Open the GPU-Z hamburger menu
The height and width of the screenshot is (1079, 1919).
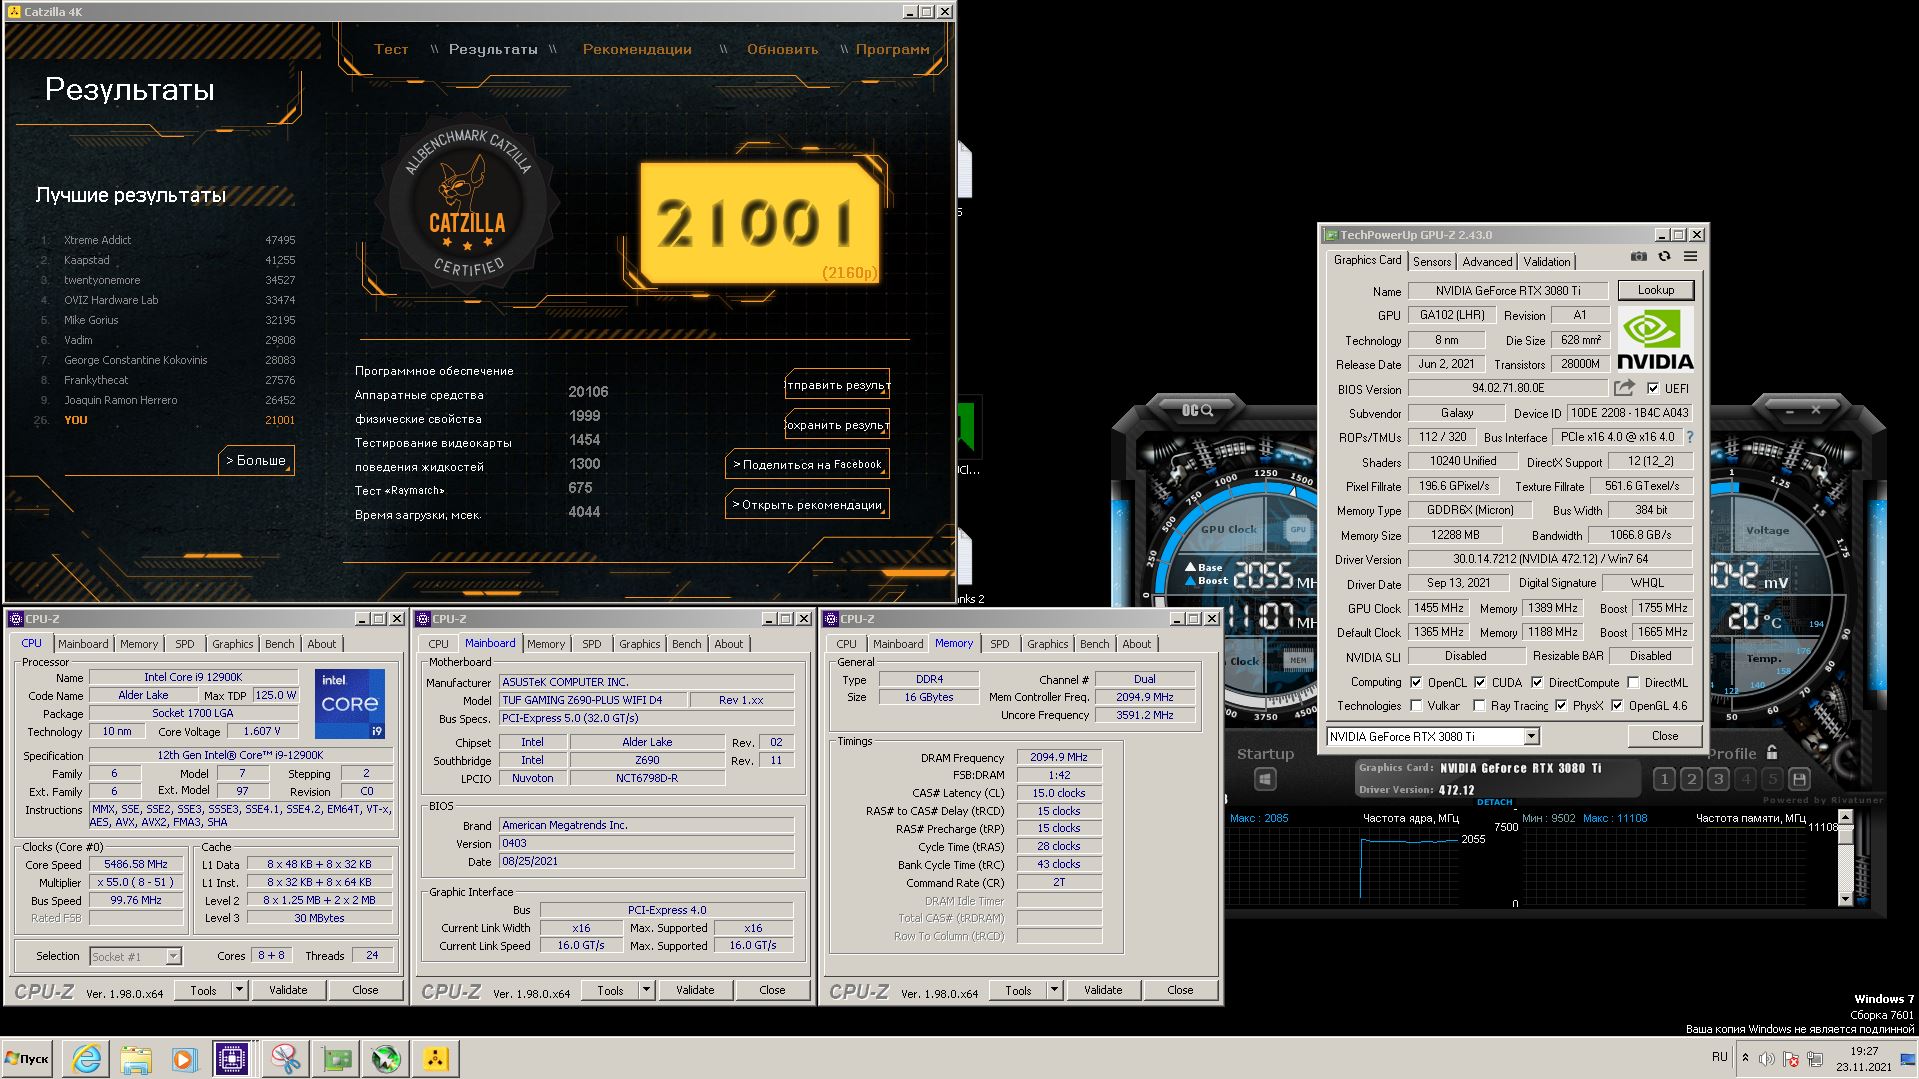tap(1690, 257)
